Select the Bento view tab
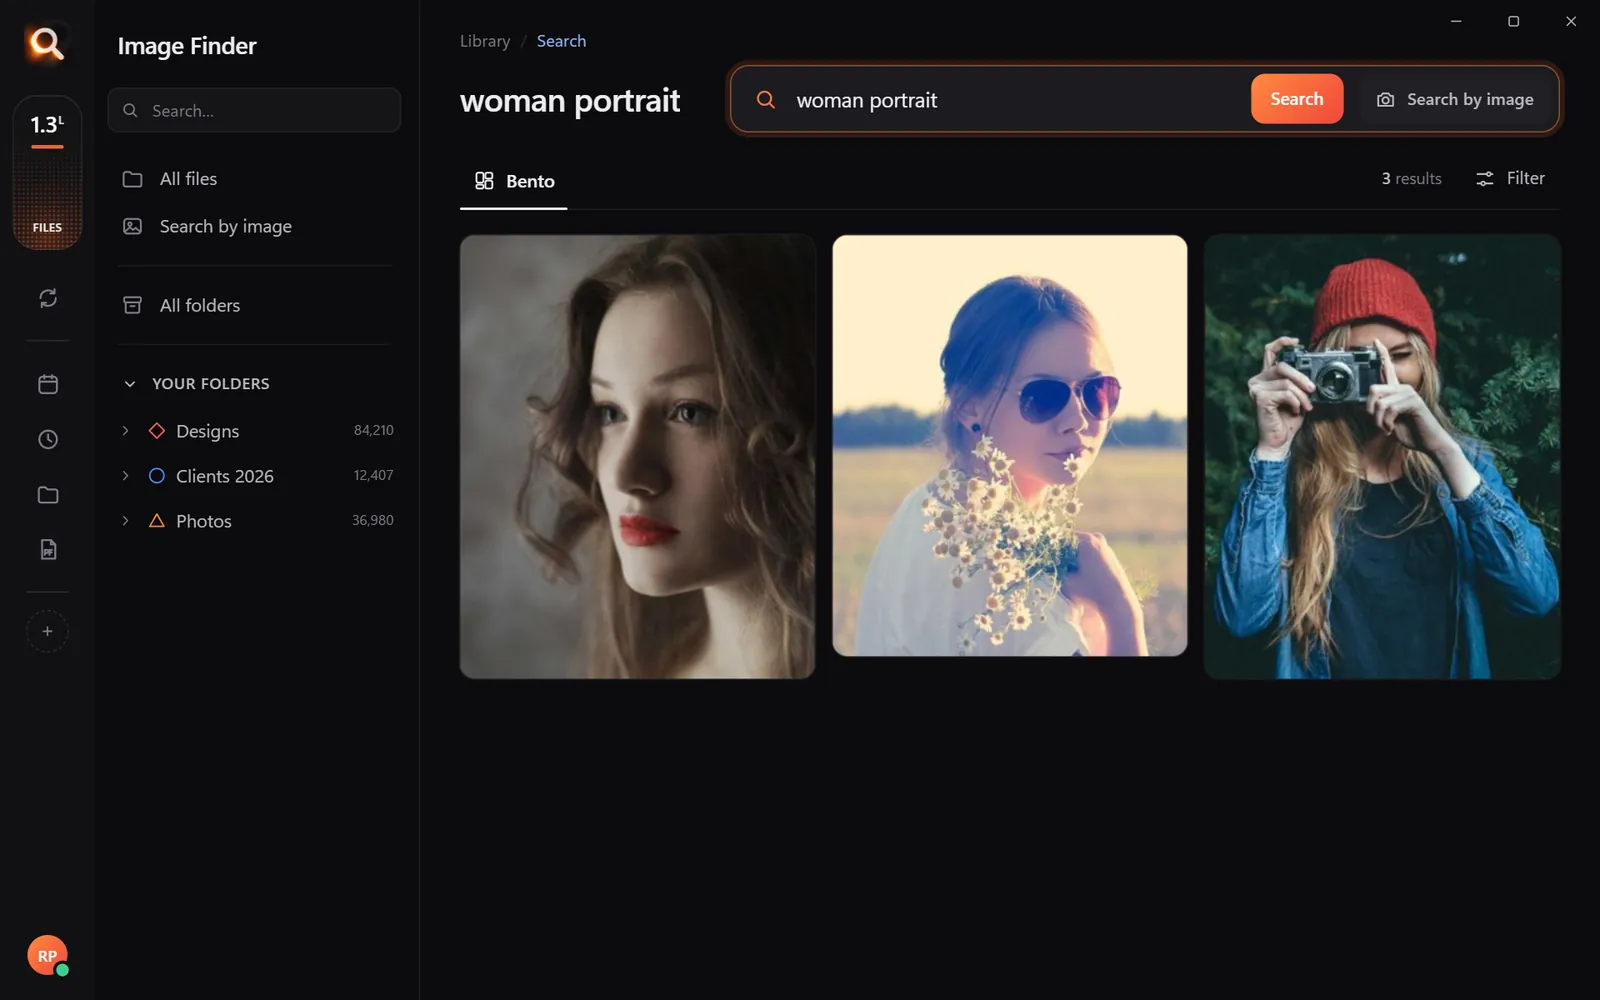The image size is (1600, 1000). [x=514, y=181]
